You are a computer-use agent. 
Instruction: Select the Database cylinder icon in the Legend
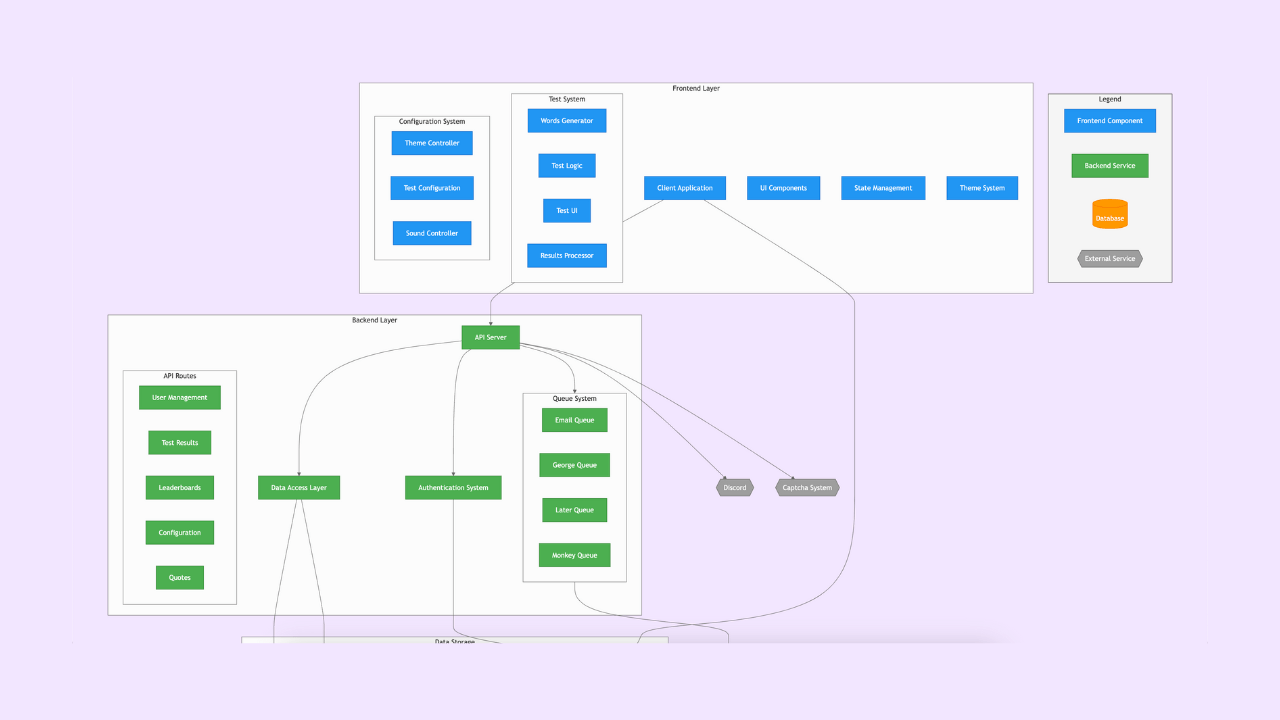coord(1110,213)
